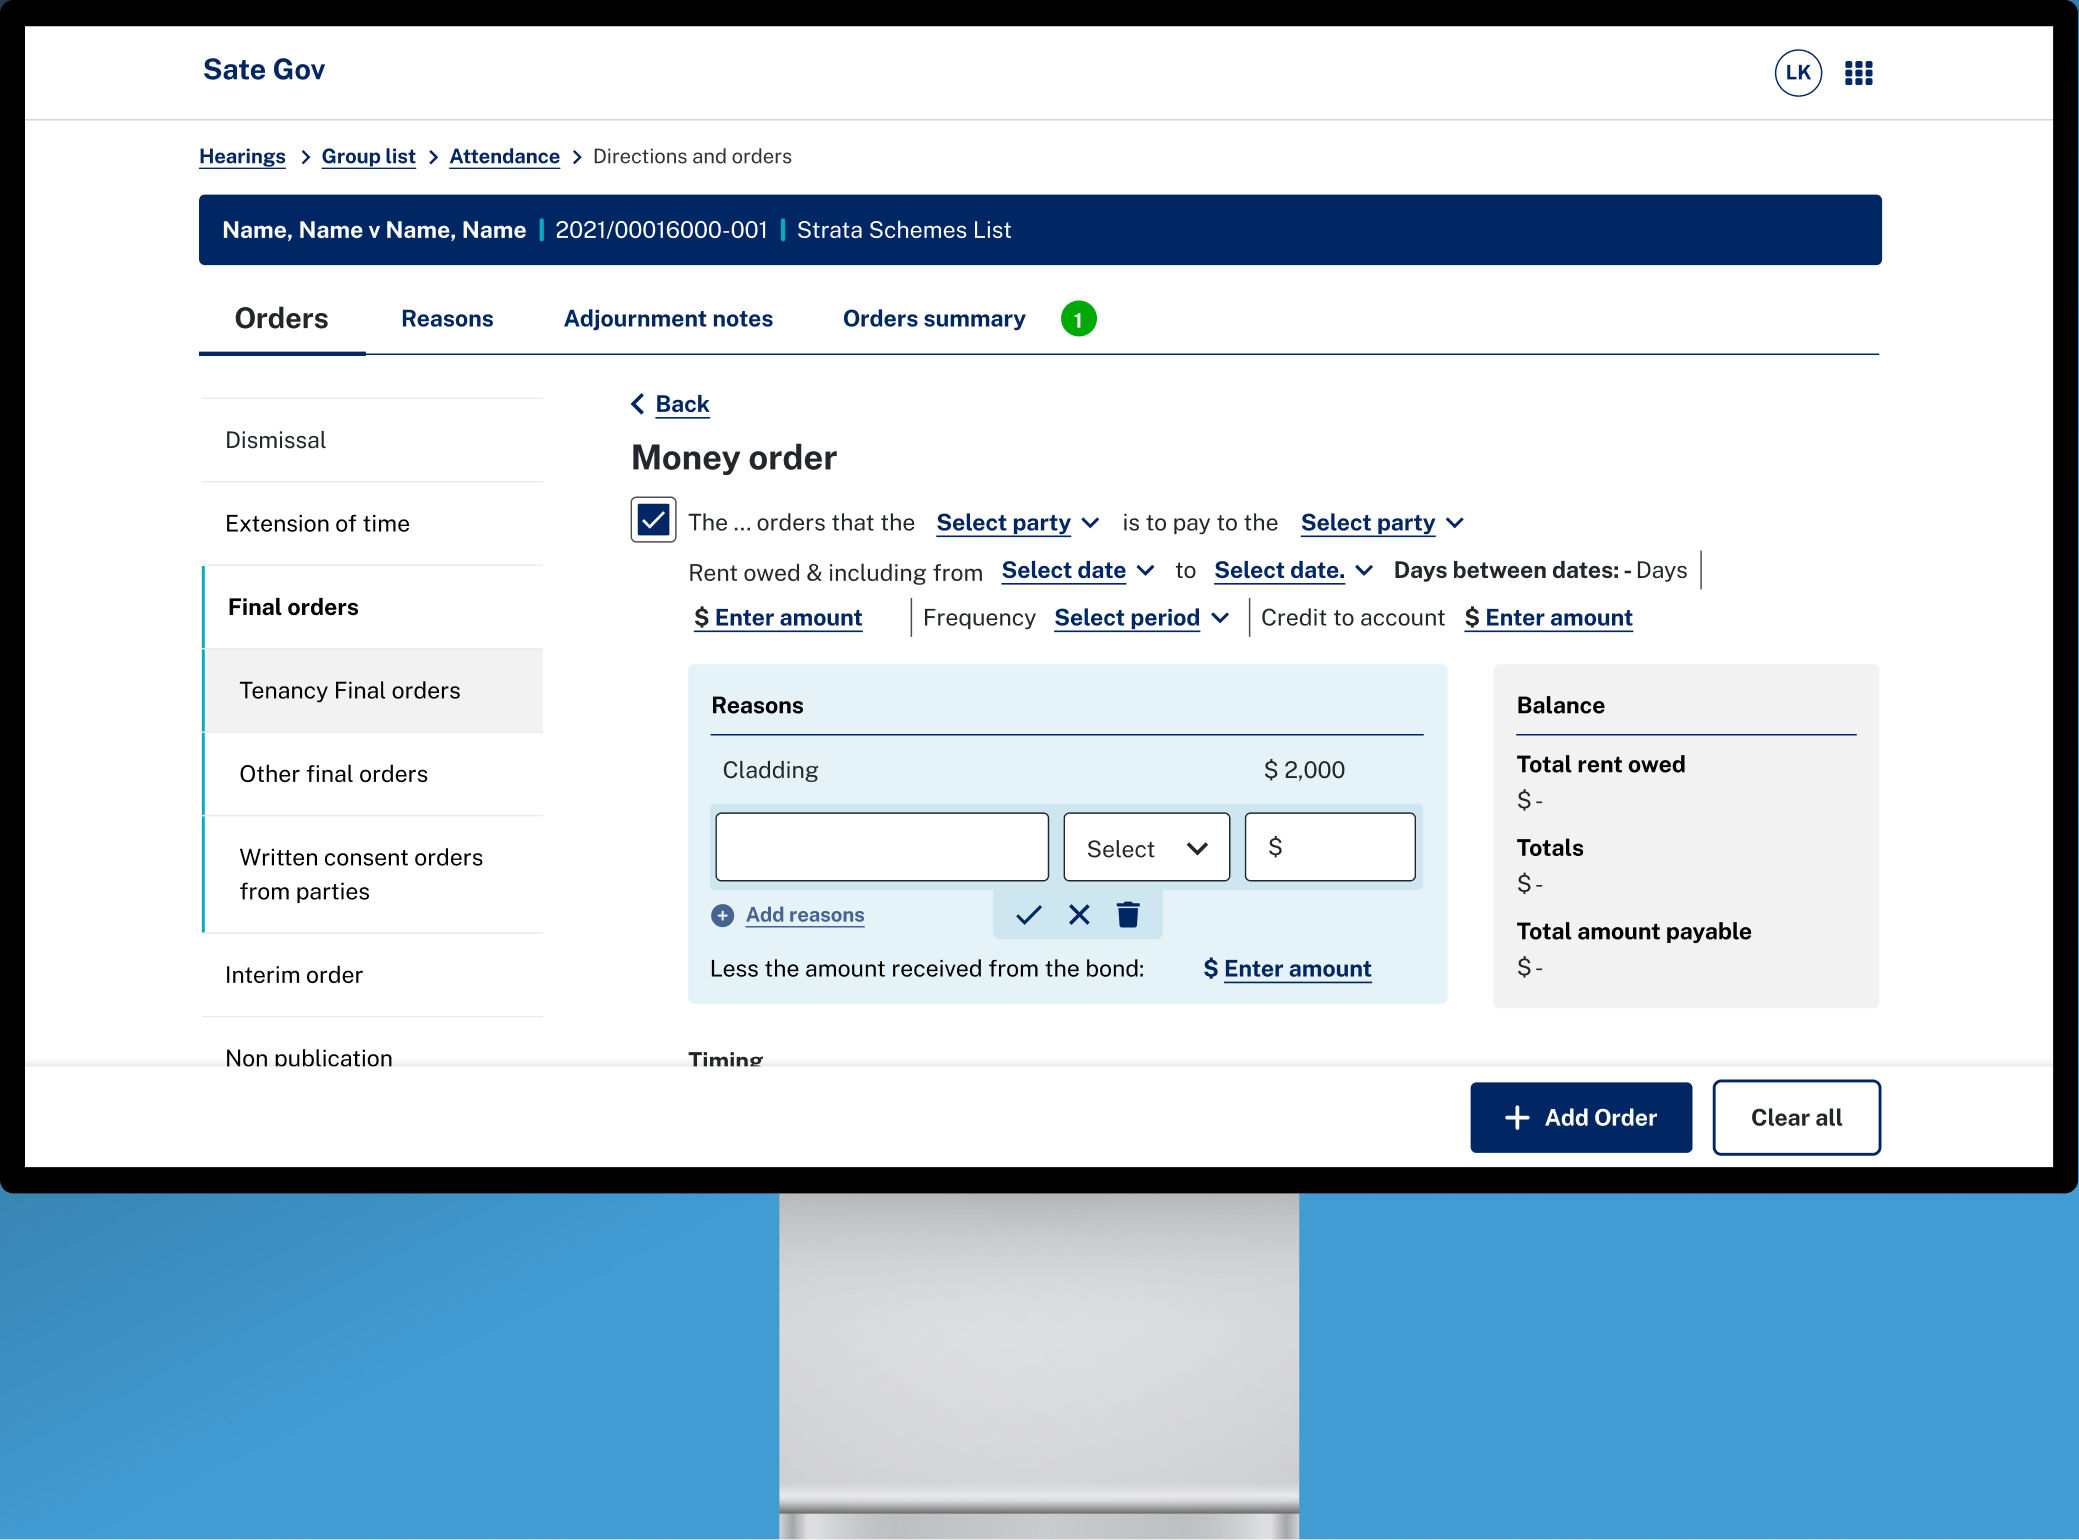
Task: Select Written consent orders from parties
Action: (x=373, y=875)
